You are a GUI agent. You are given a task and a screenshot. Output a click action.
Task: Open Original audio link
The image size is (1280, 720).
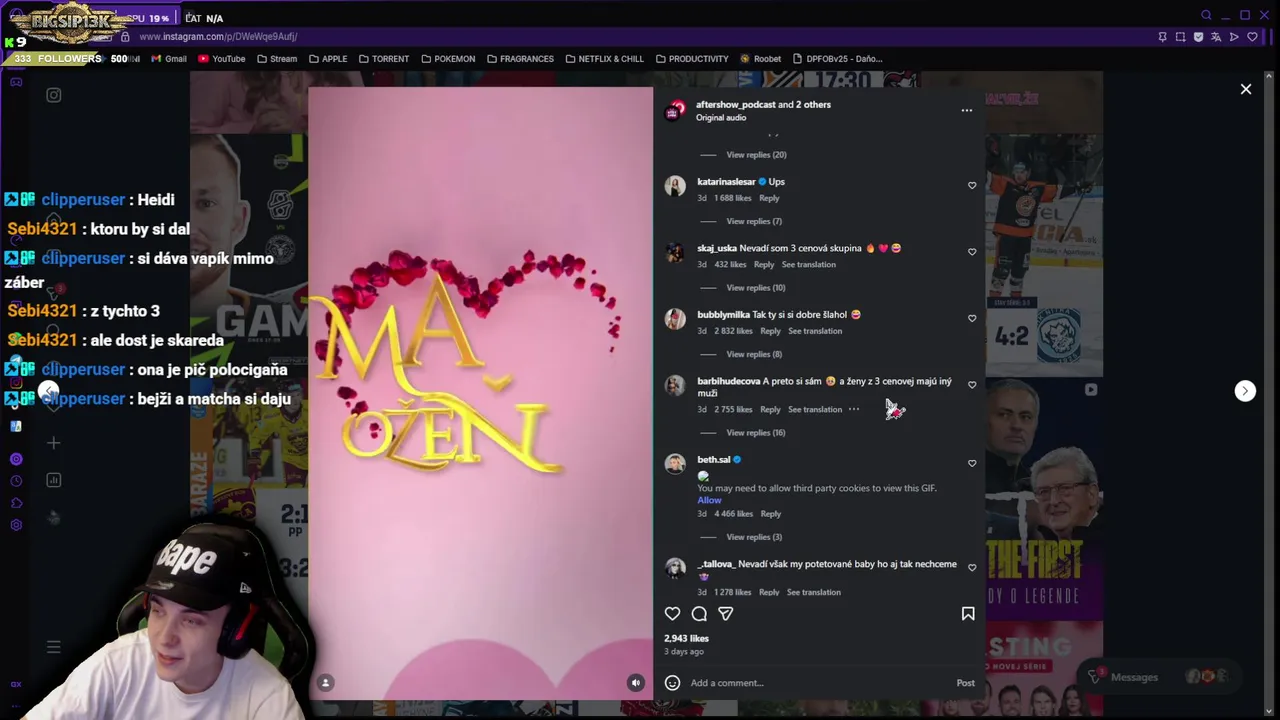pyautogui.click(x=721, y=118)
